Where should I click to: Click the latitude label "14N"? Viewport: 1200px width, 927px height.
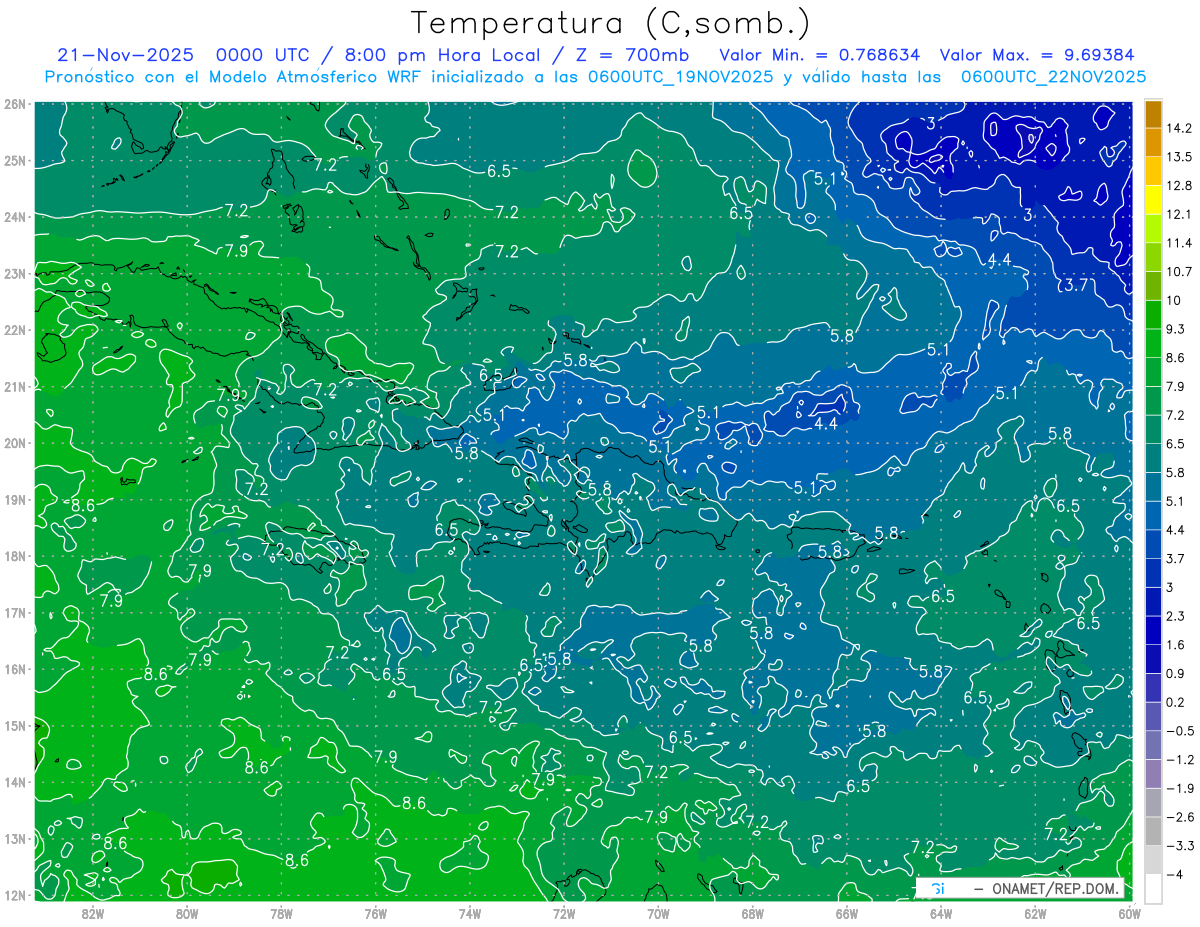[x=15, y=782]
